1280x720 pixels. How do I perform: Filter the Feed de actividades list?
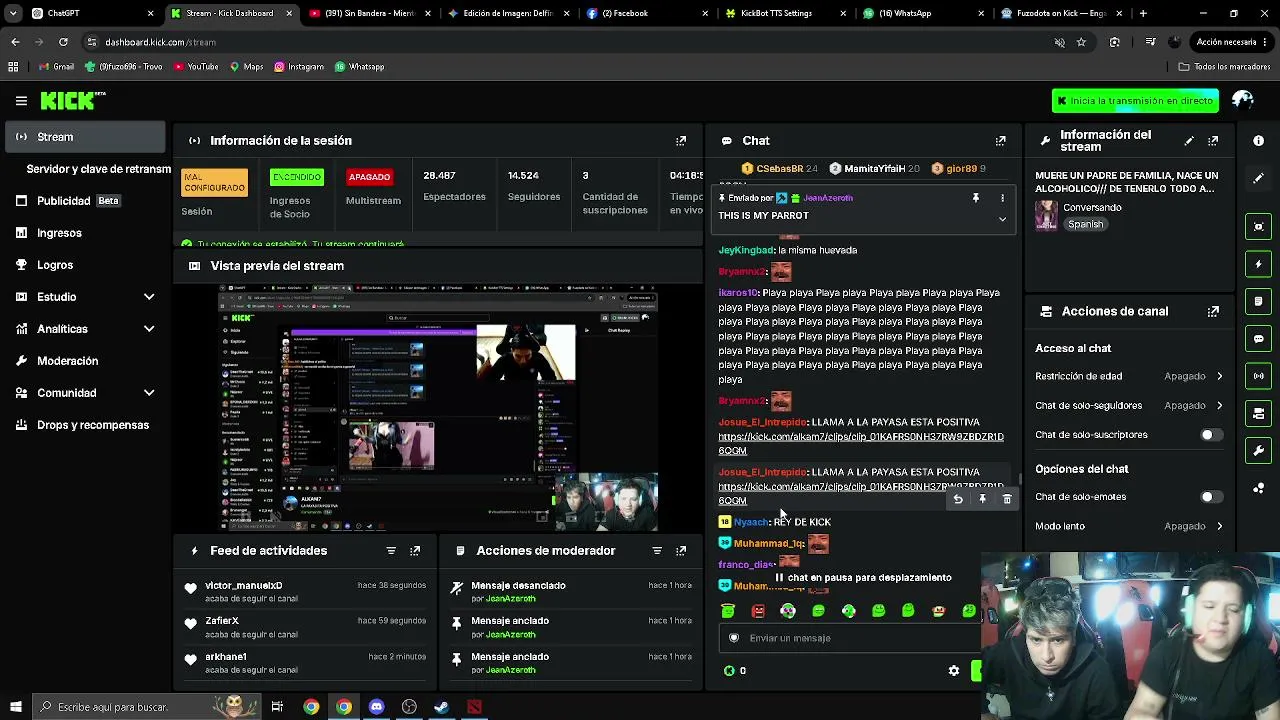[391, 551]
